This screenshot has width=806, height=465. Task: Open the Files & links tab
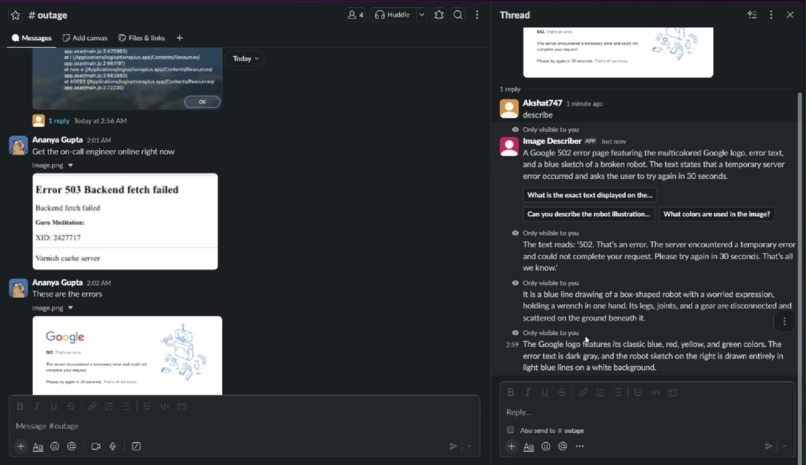(142, 38)
